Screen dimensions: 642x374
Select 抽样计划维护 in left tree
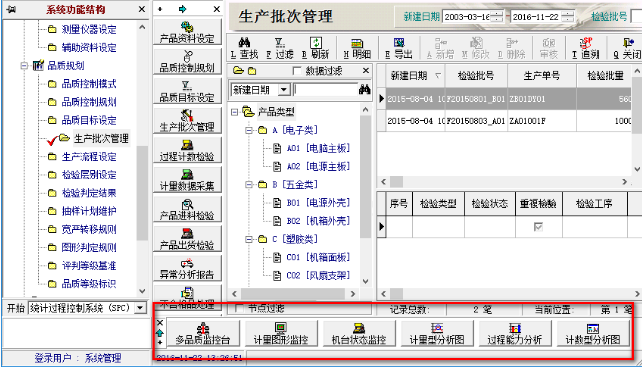pos(89,211)
